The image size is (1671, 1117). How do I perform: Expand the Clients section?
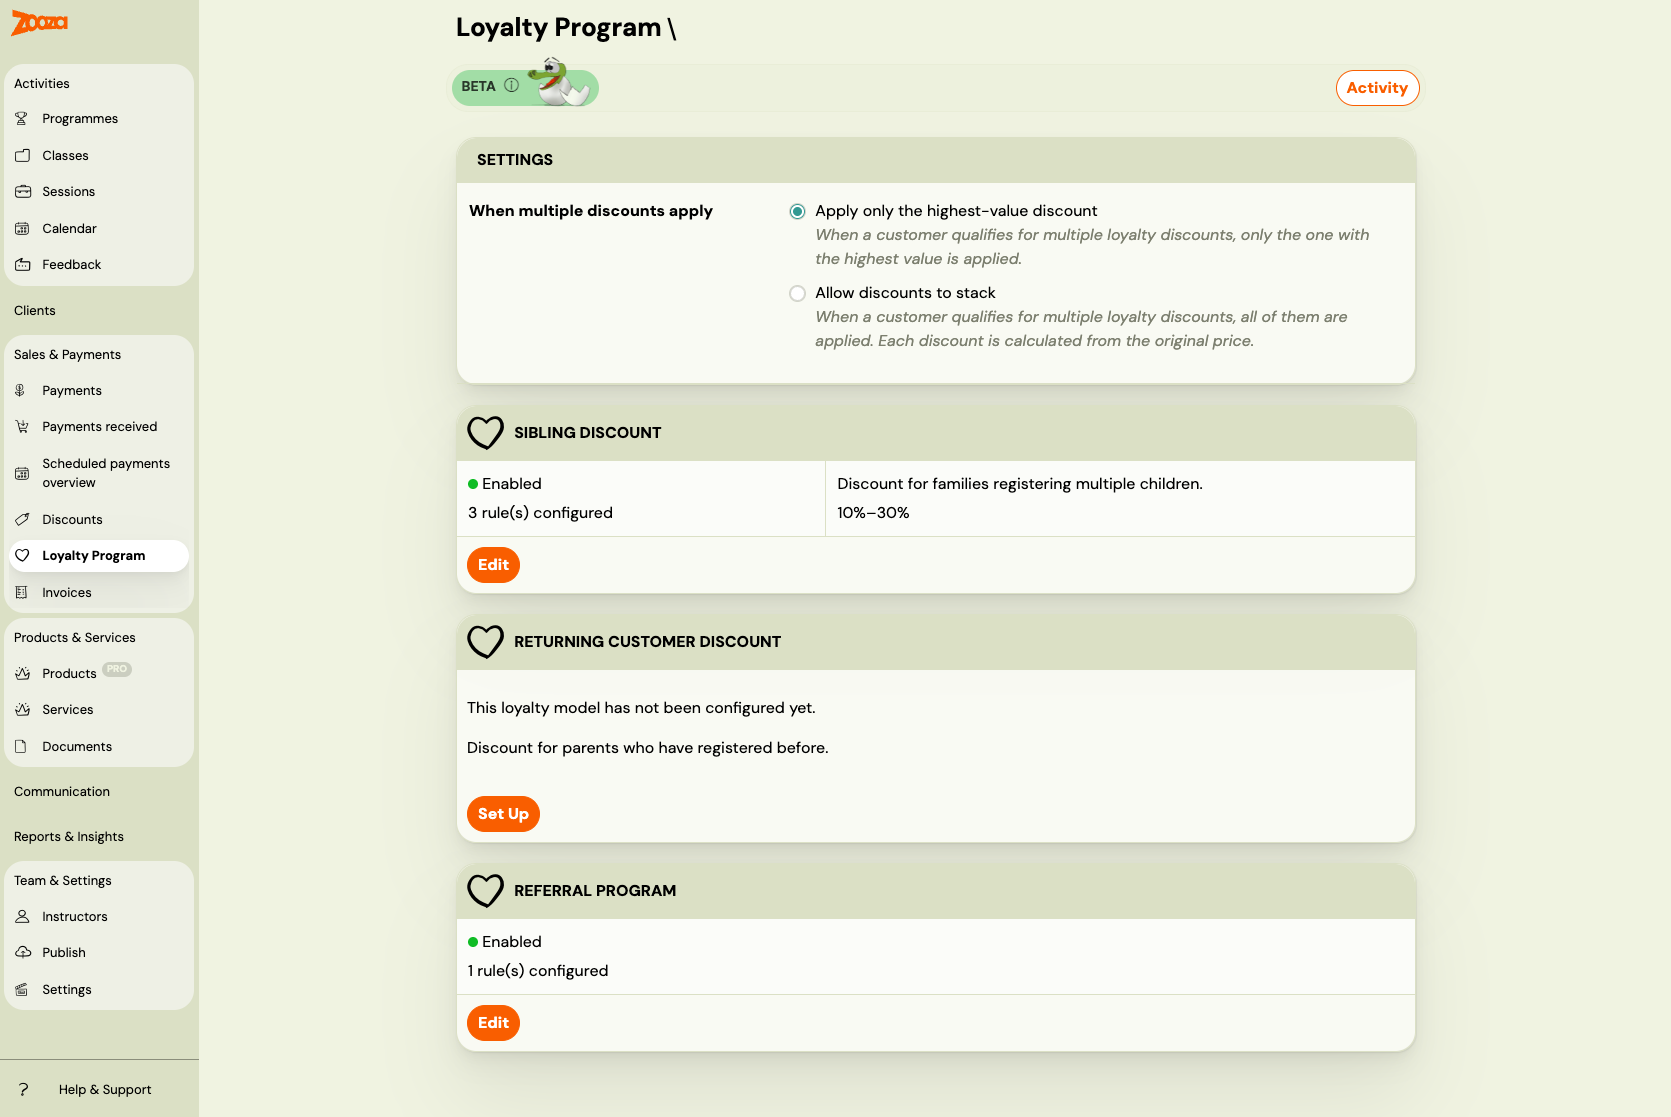pos(34,310)
